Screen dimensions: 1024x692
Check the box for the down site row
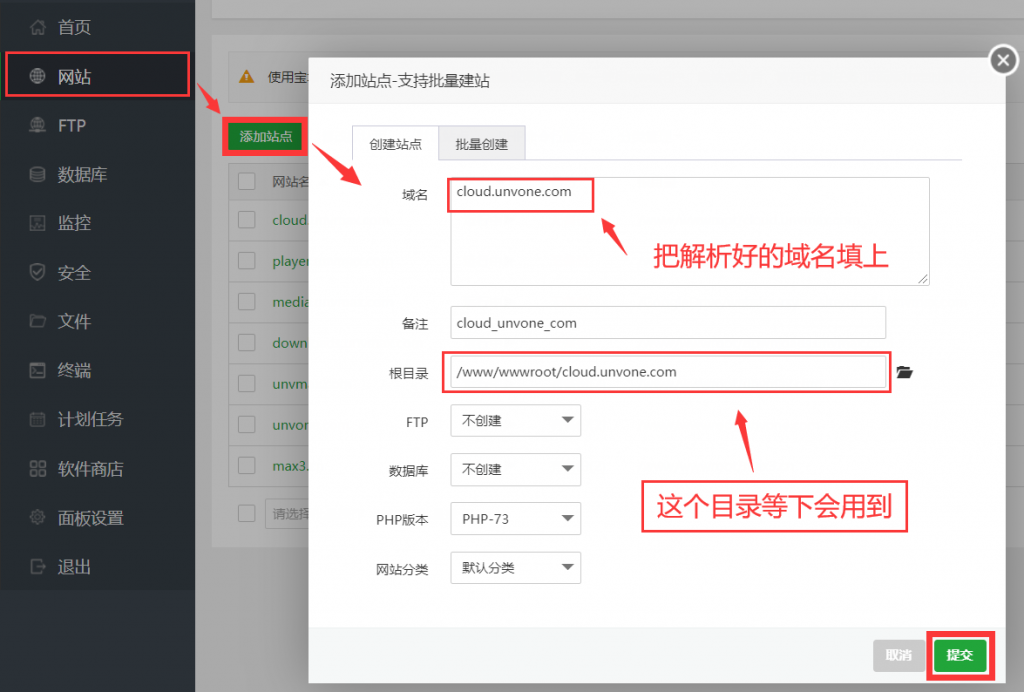[x=247, y=342]
